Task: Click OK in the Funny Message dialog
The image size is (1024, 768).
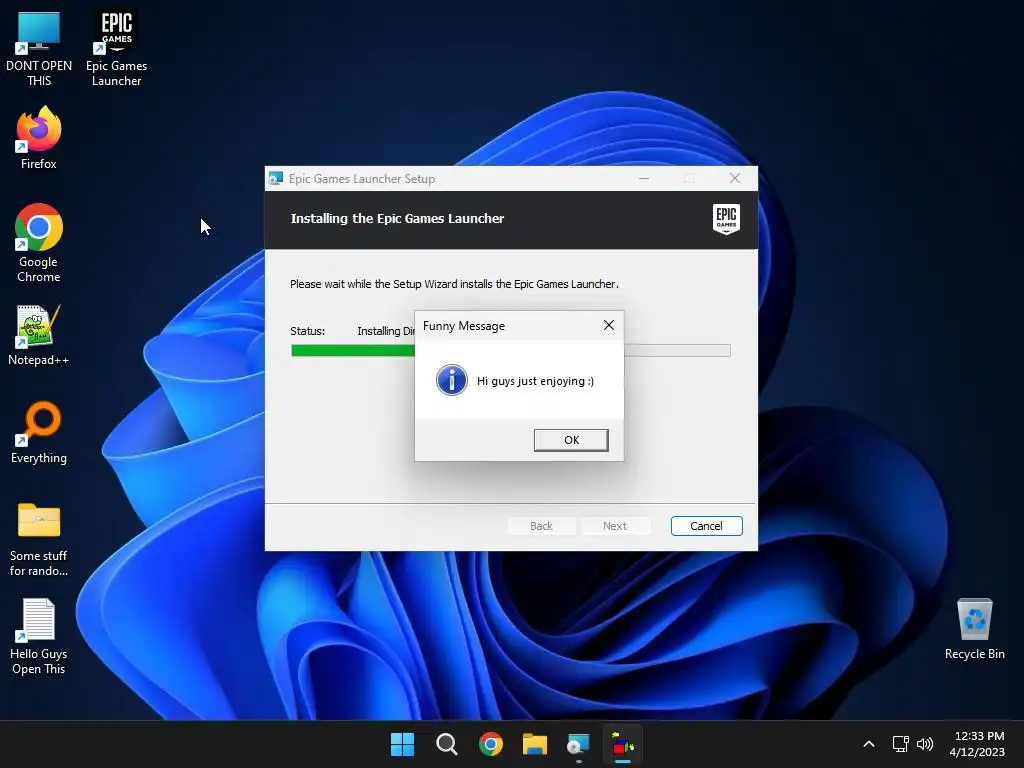Action: [x=571, y=440]
